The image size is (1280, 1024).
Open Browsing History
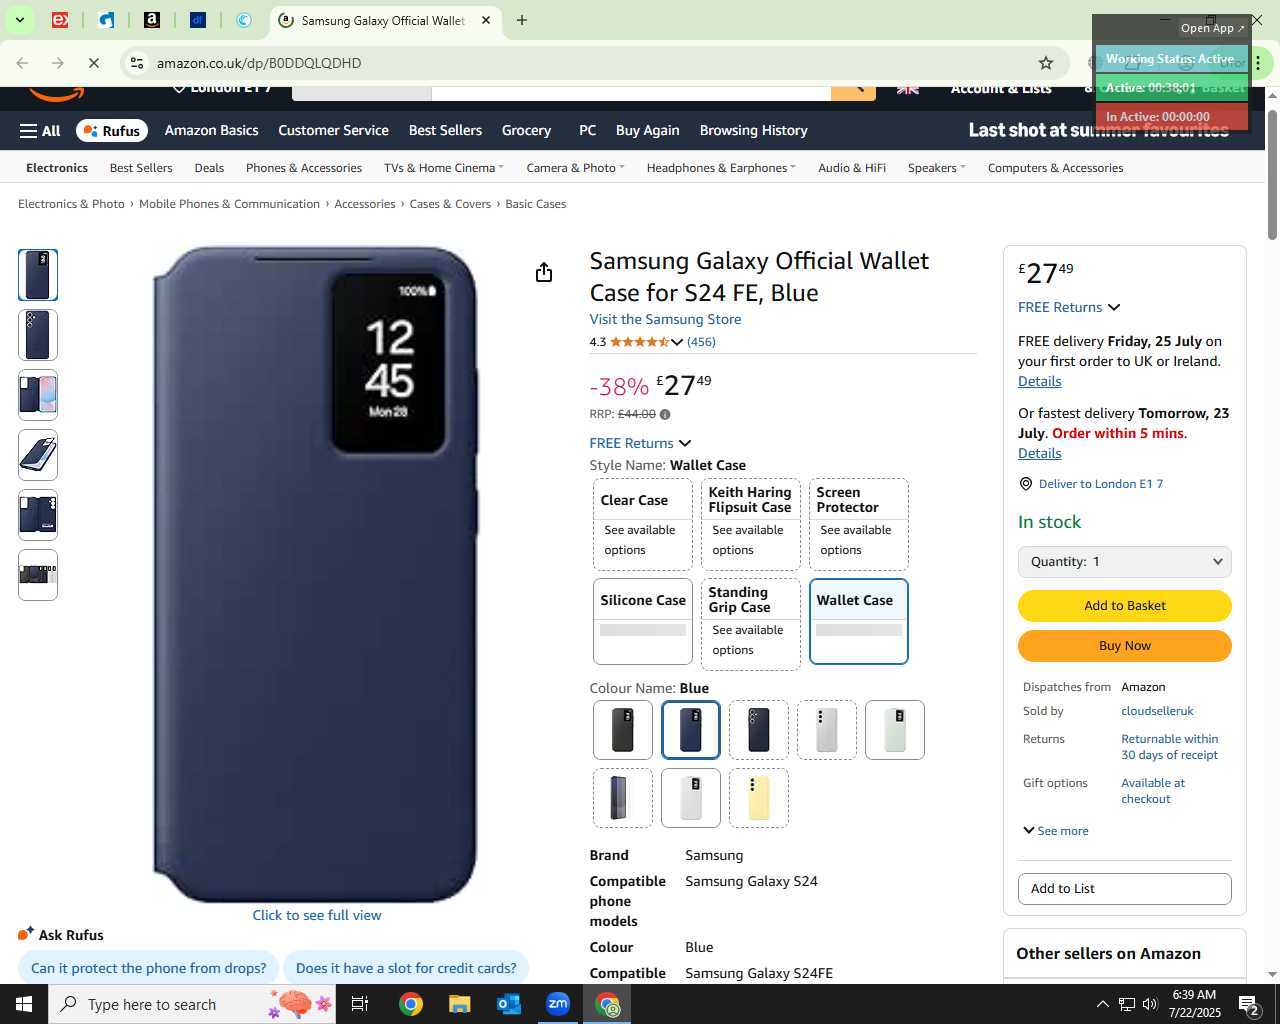[x=753, y=131]
